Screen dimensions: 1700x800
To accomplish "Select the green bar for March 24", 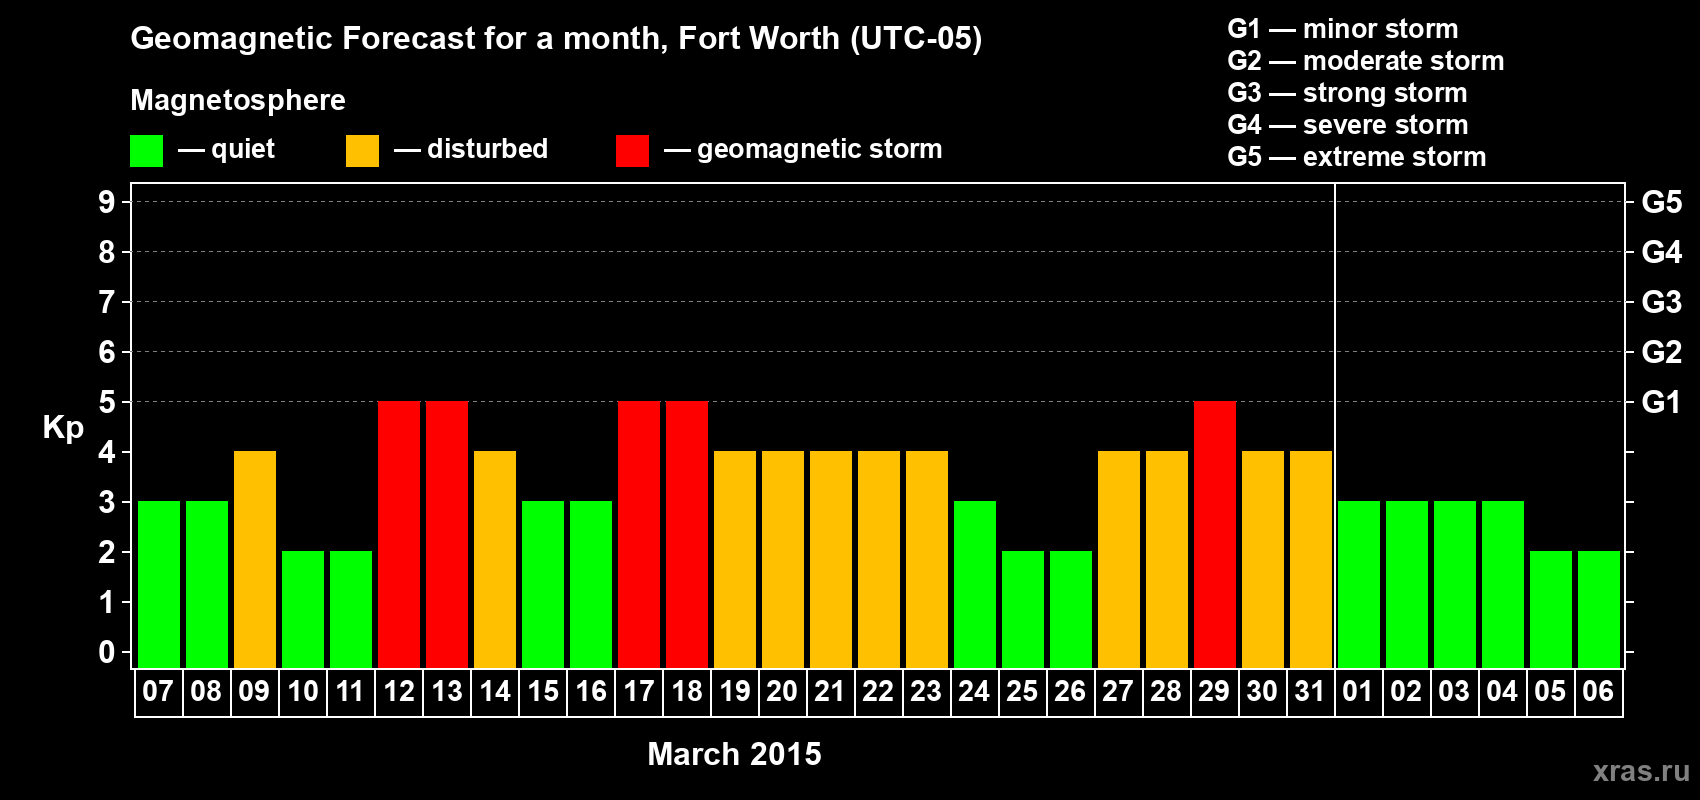I will click(x=975, y=584).
